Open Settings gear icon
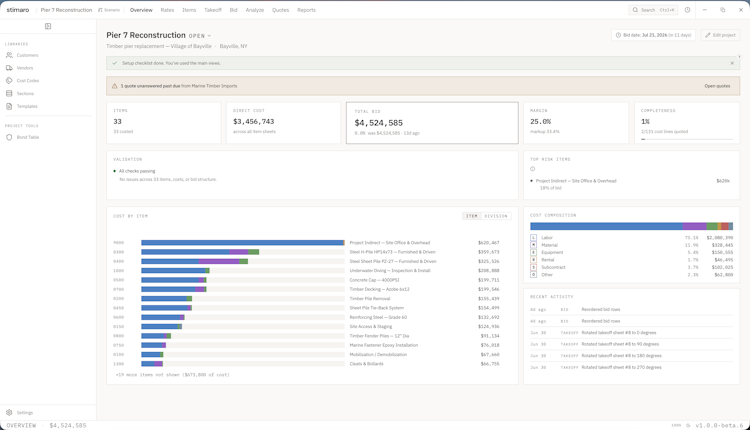Image resolution: width=750 pixels, height=430 pixels. pos(9,412)
